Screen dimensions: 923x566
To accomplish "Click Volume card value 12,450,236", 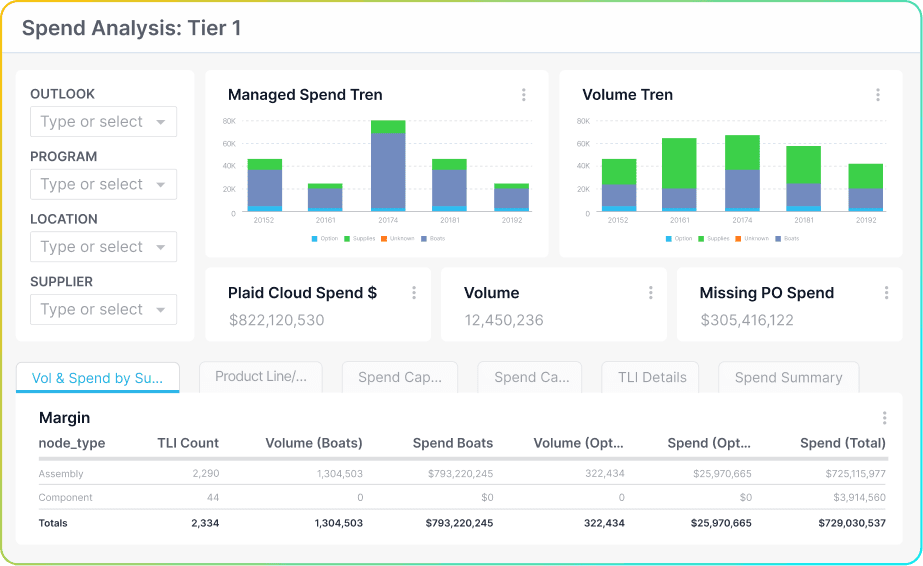I will [x=504, y=320].
